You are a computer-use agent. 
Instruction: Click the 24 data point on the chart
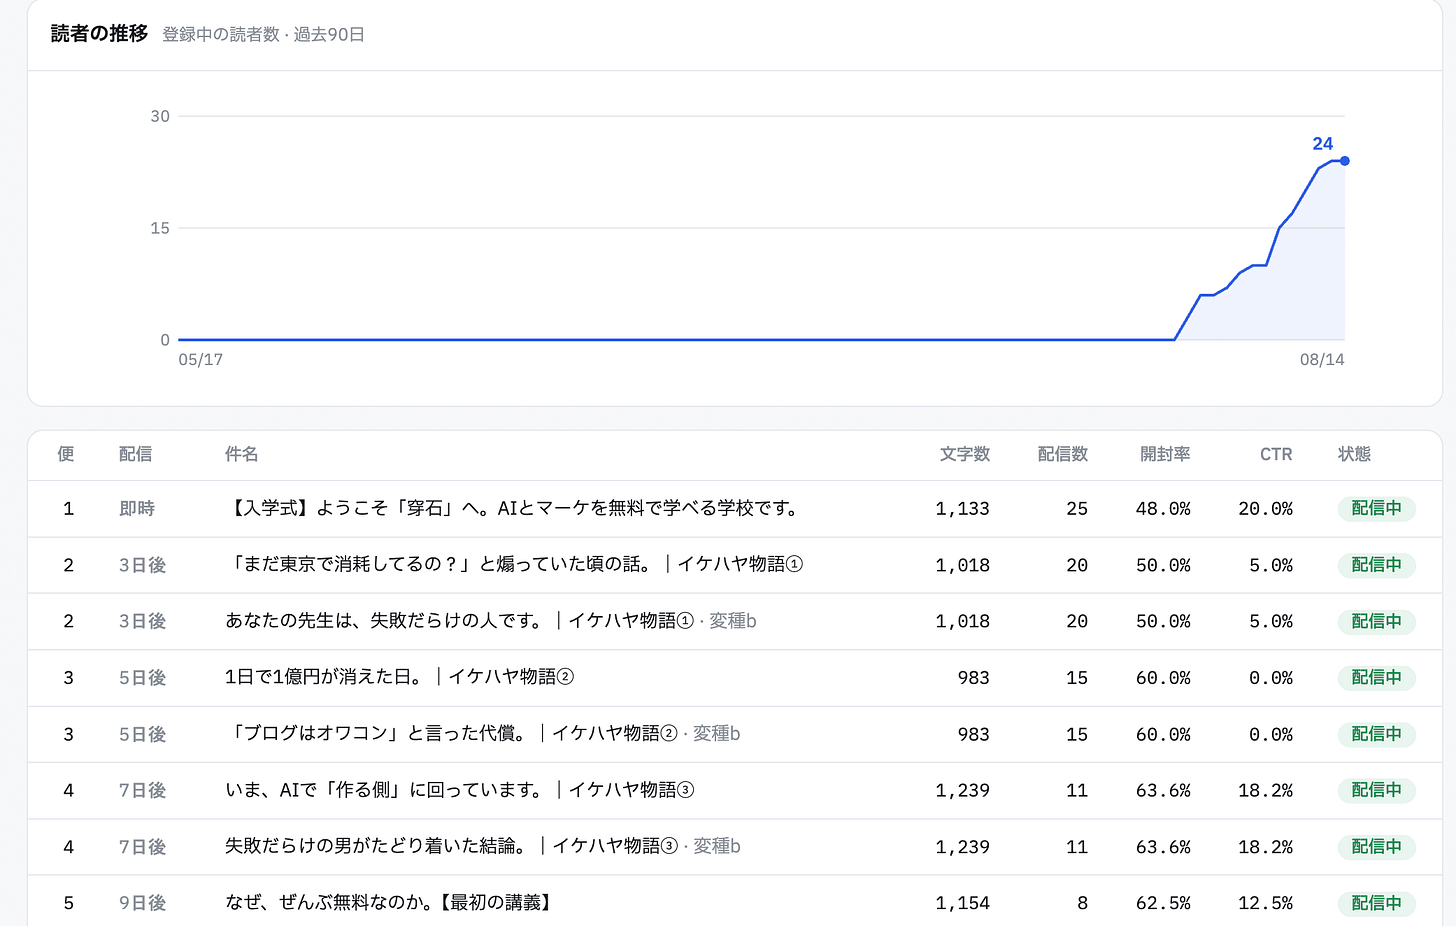1345,161
